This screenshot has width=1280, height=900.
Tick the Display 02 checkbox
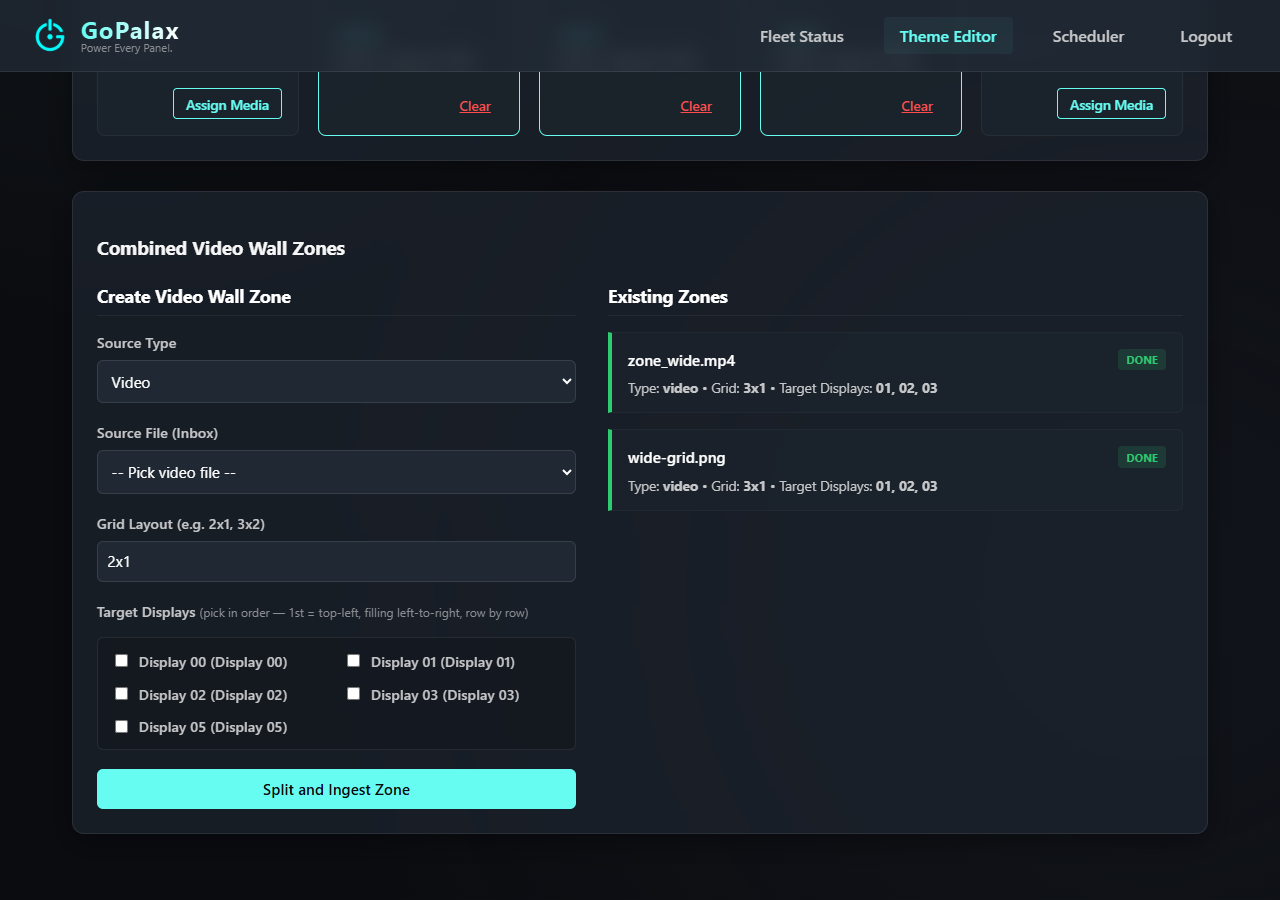point(122,694)
